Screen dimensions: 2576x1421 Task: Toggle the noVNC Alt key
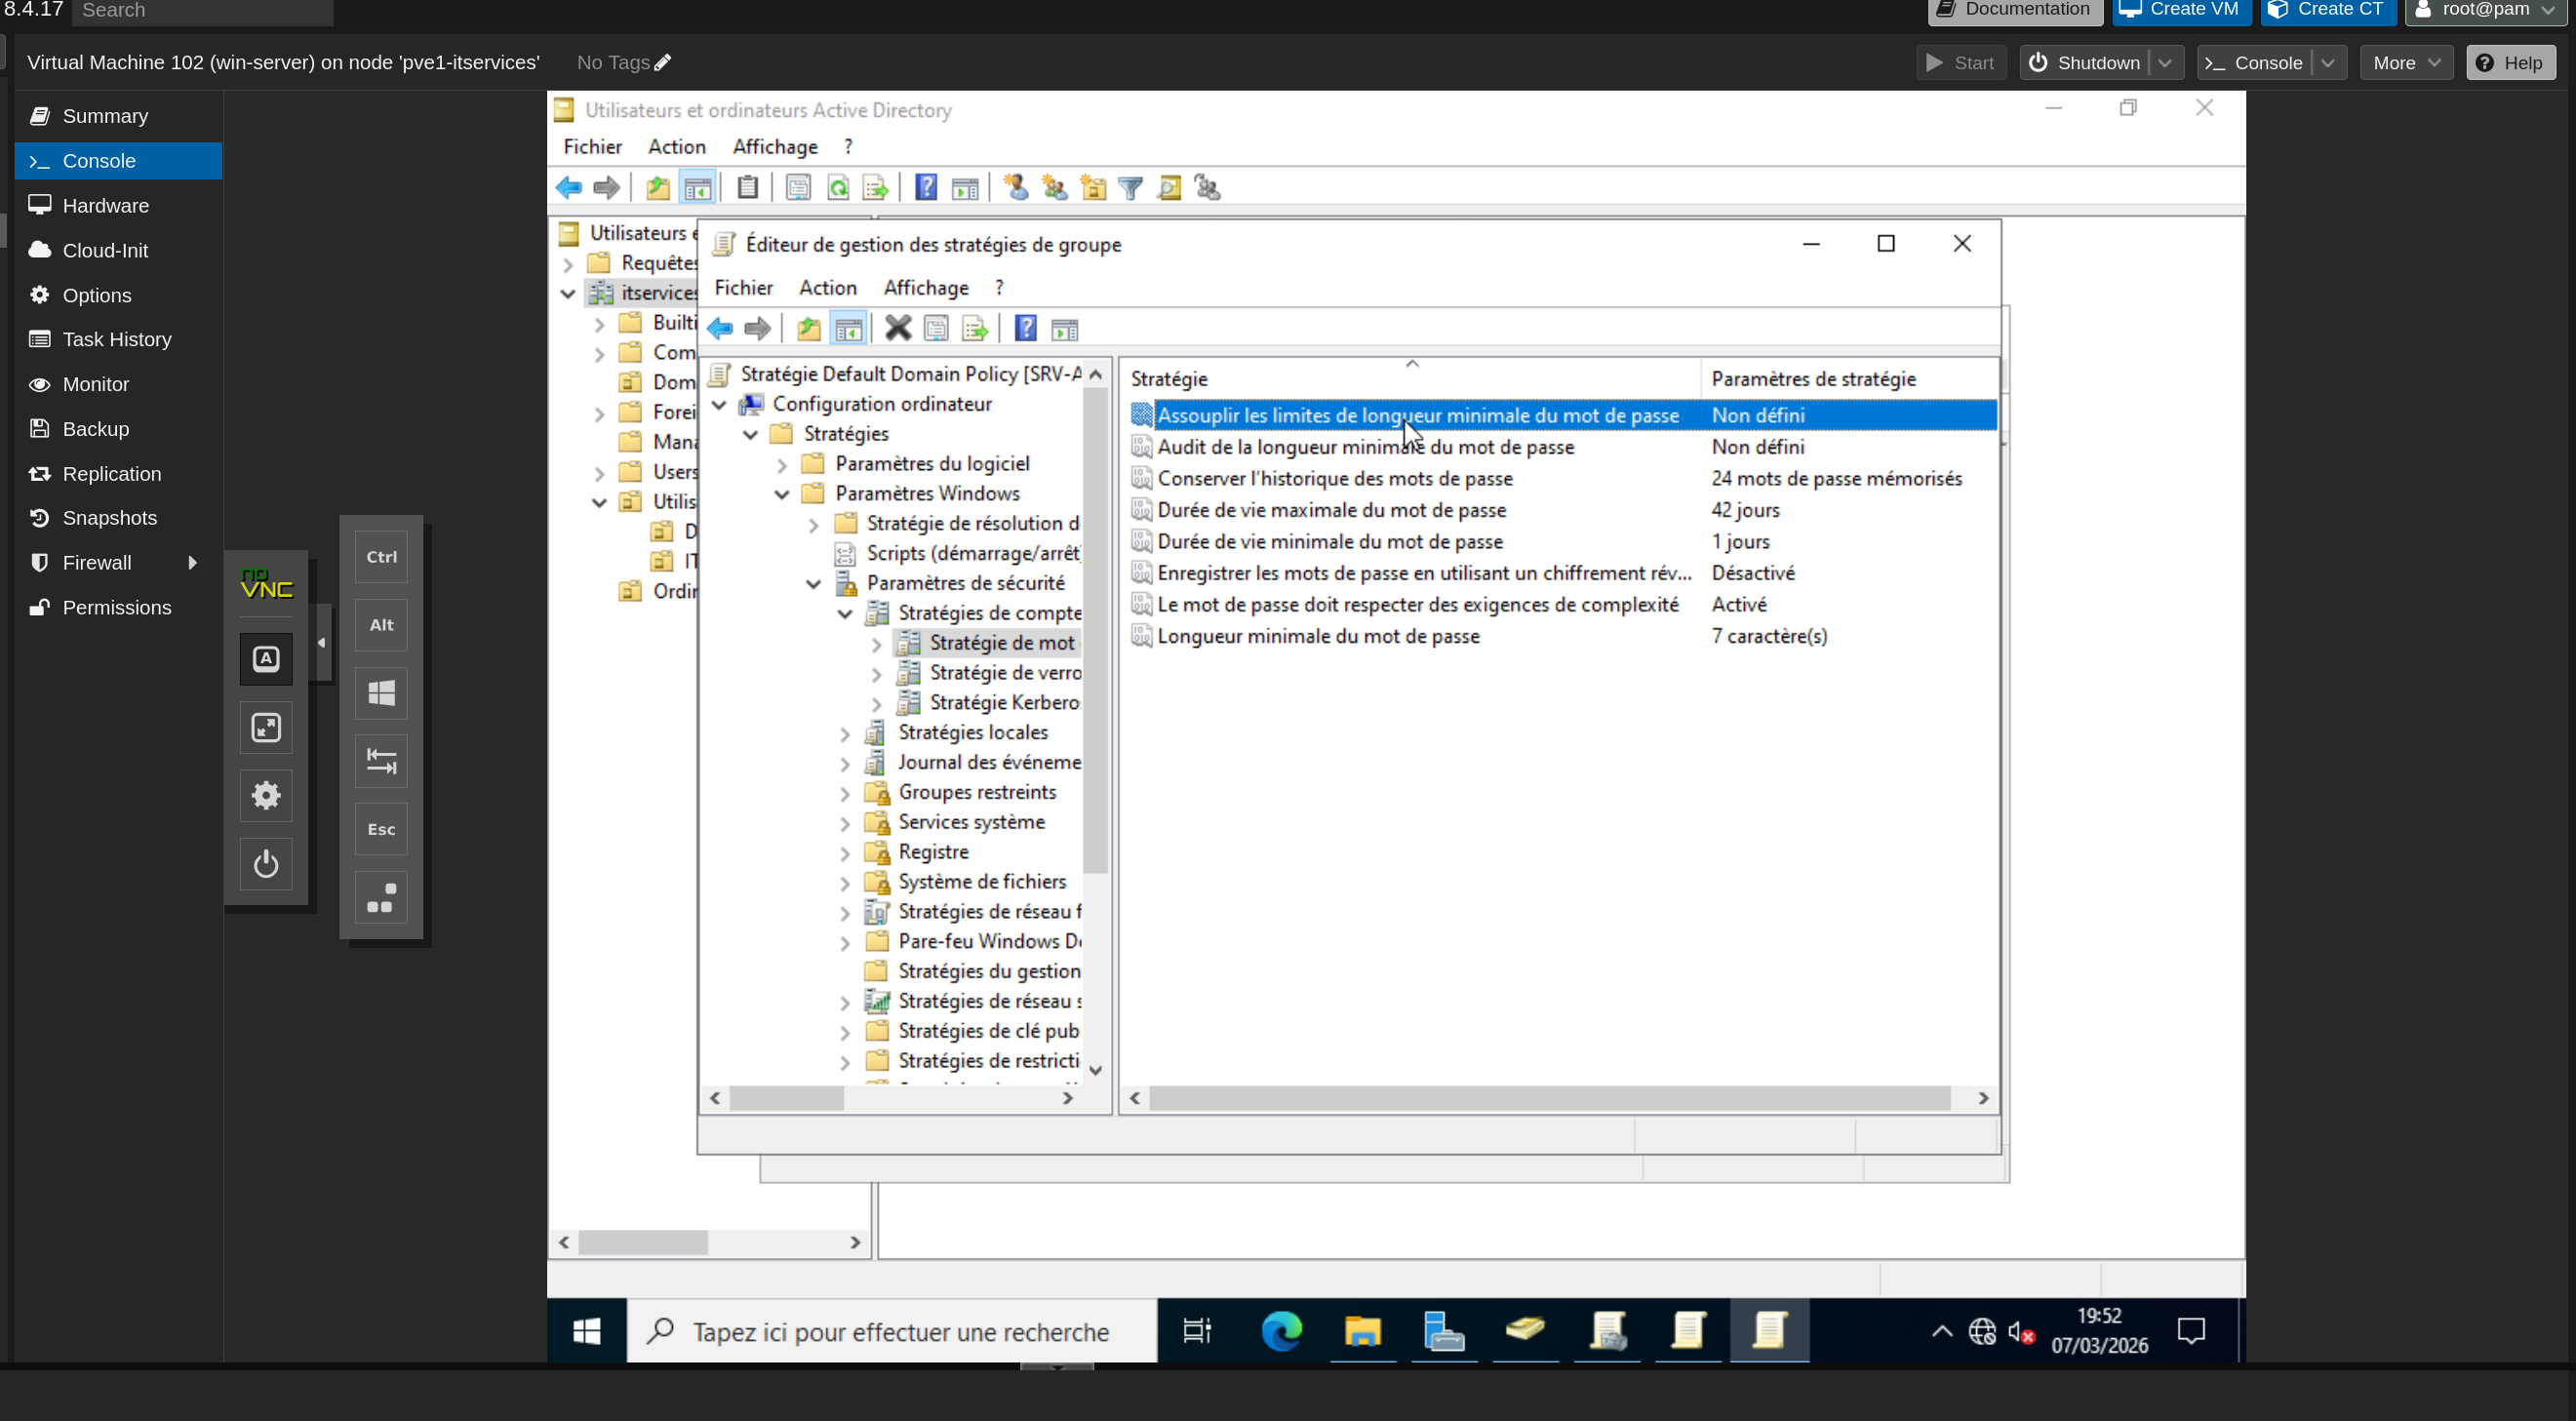[x=381, y=625]
